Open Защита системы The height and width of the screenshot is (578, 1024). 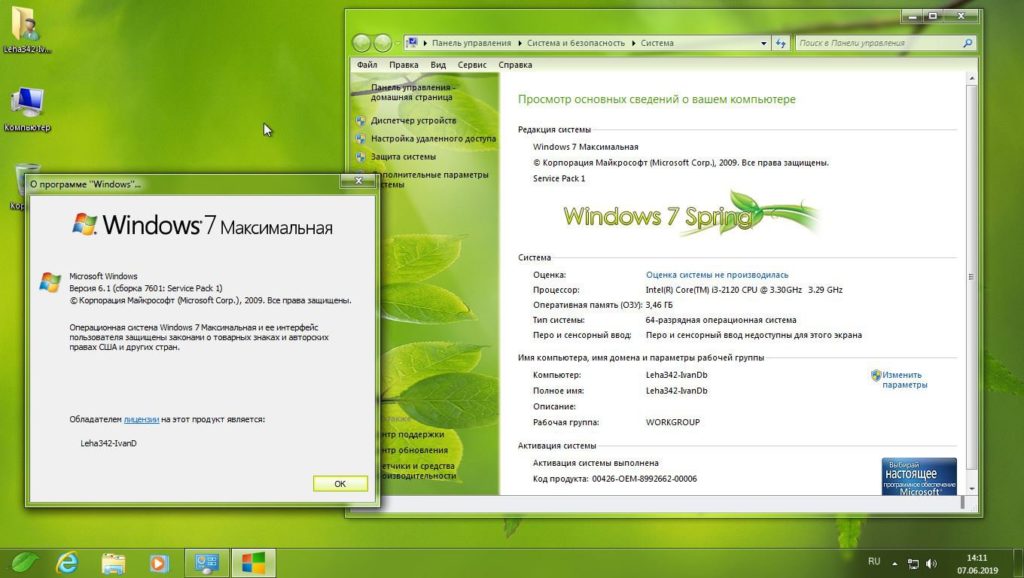(x=403, y=157)
